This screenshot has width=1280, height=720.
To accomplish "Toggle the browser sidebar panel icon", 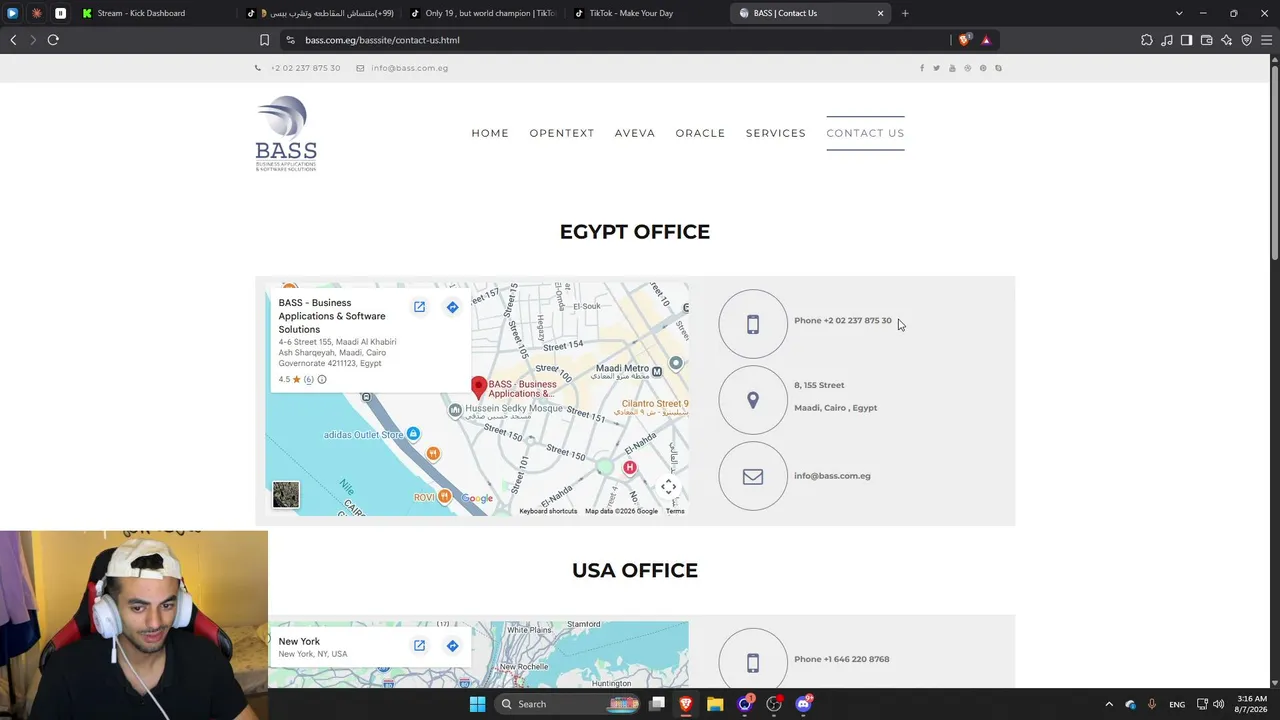I will point(1186,40).
